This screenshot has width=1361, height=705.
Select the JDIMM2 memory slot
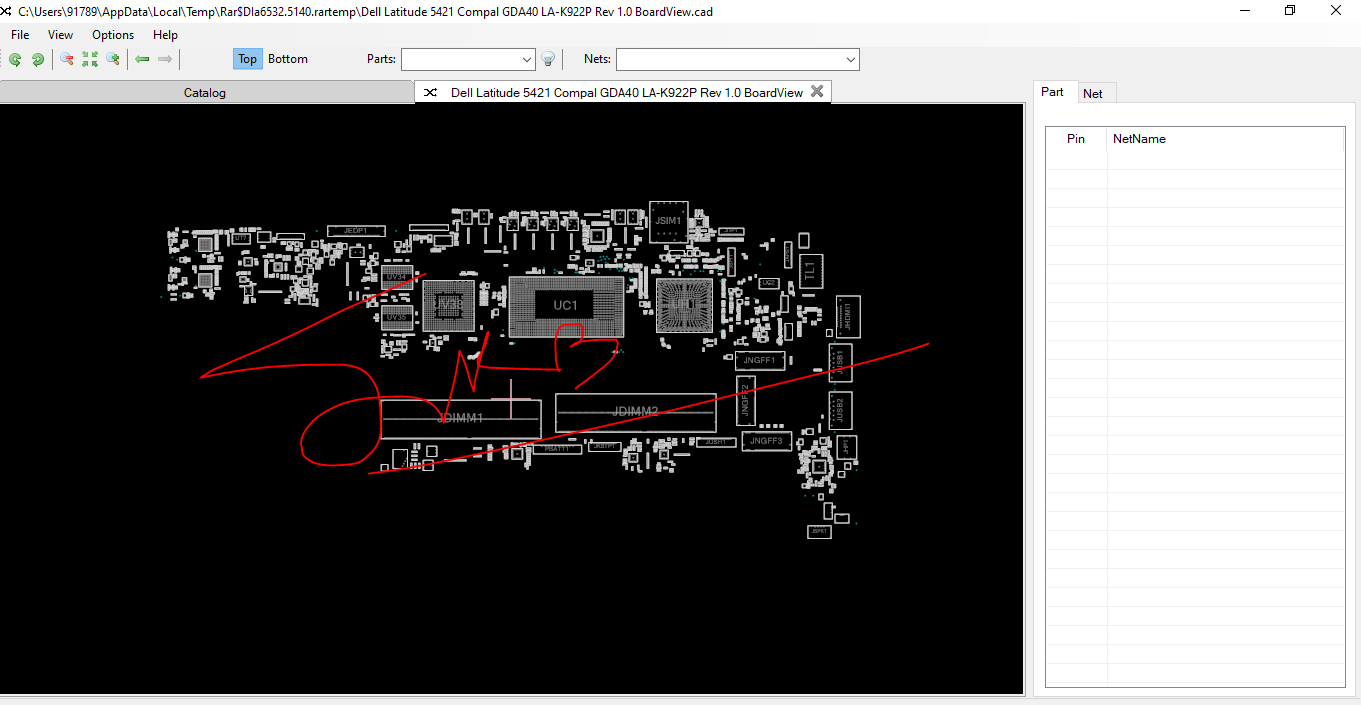pos(636,412)
